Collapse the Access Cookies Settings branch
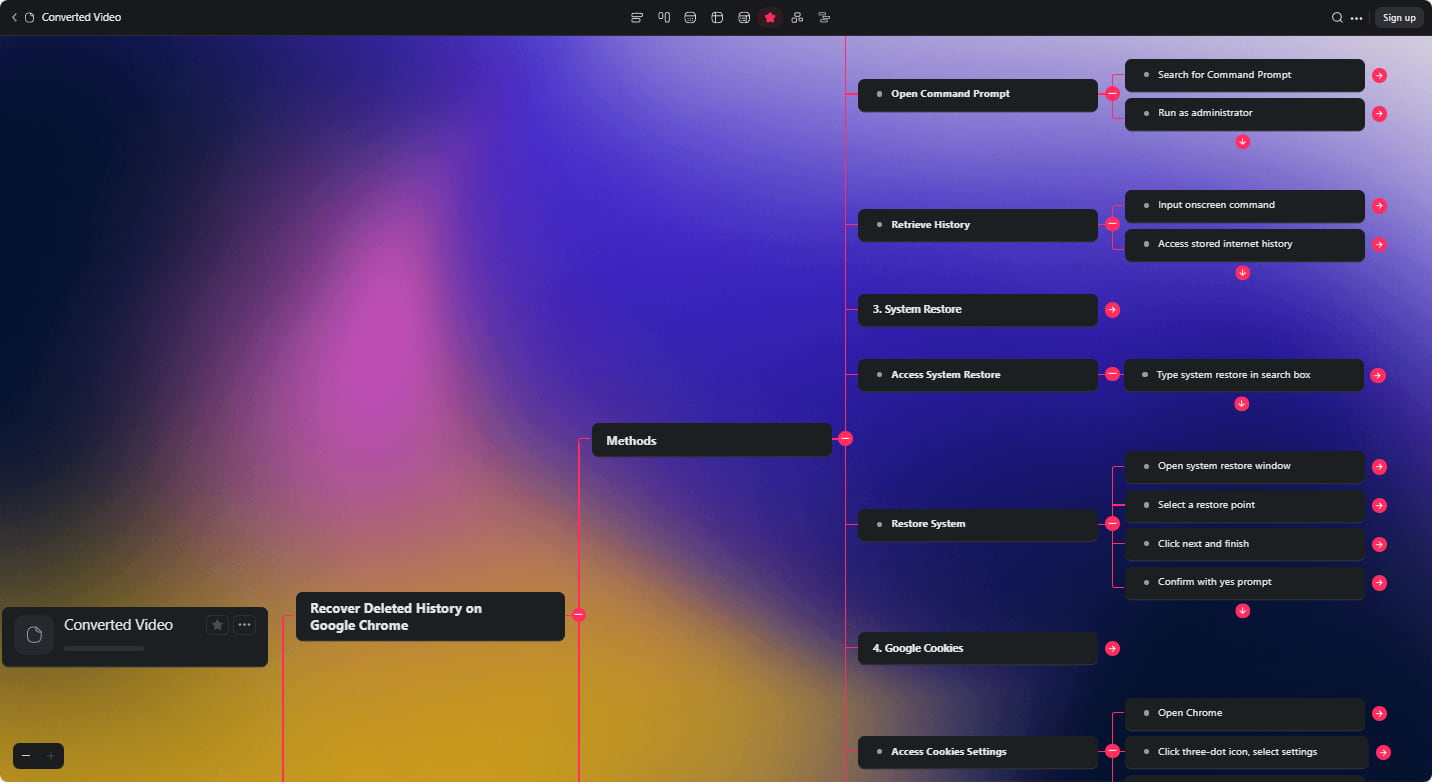The height and width of the screenshot is (782, 1432). [1112, 750]
